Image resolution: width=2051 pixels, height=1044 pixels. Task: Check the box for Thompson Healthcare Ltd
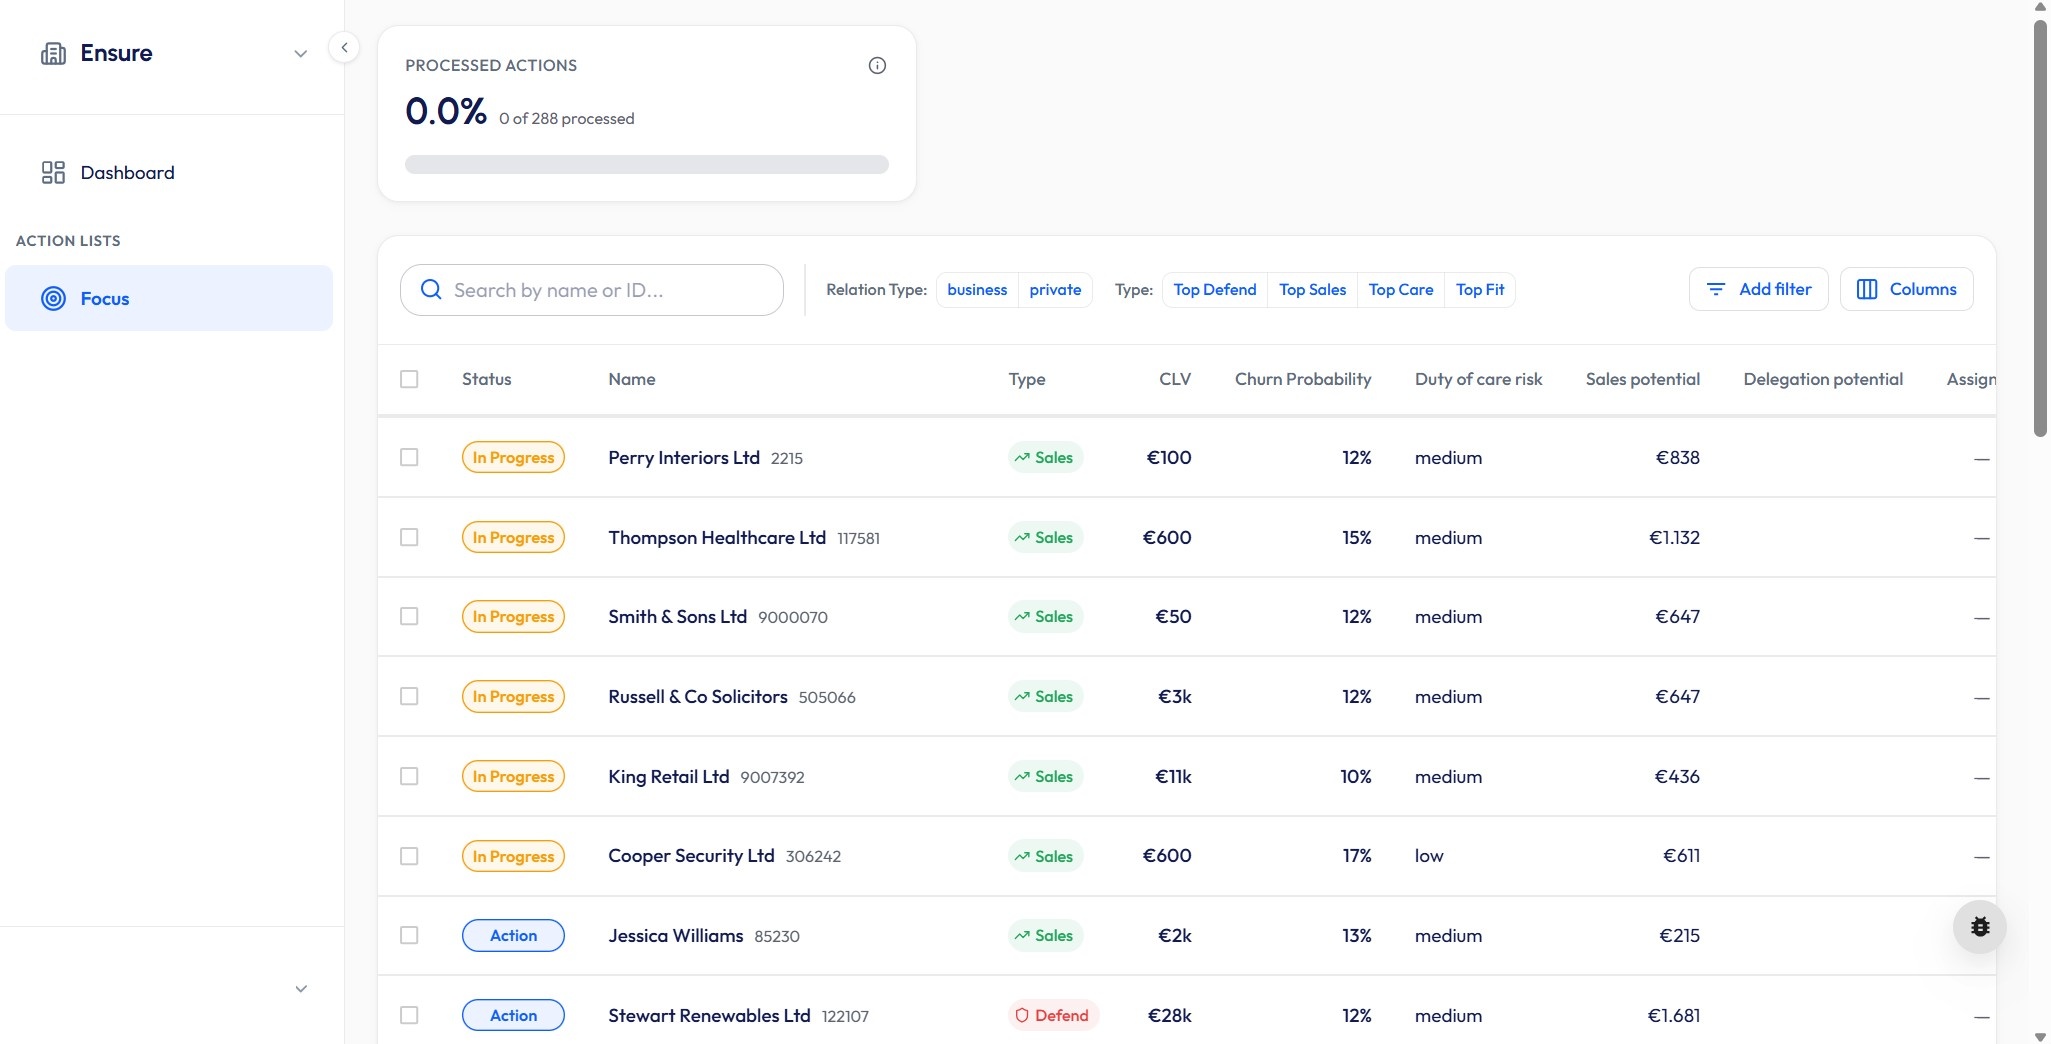409,538
